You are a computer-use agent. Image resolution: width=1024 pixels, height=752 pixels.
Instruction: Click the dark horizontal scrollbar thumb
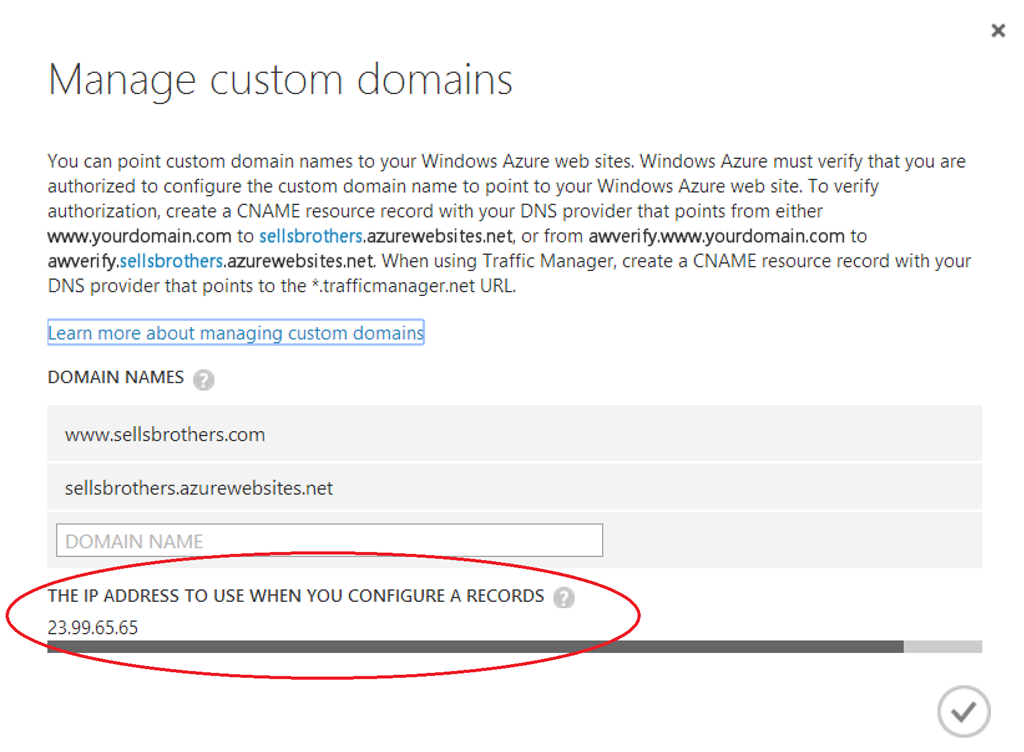click(475, 646)
